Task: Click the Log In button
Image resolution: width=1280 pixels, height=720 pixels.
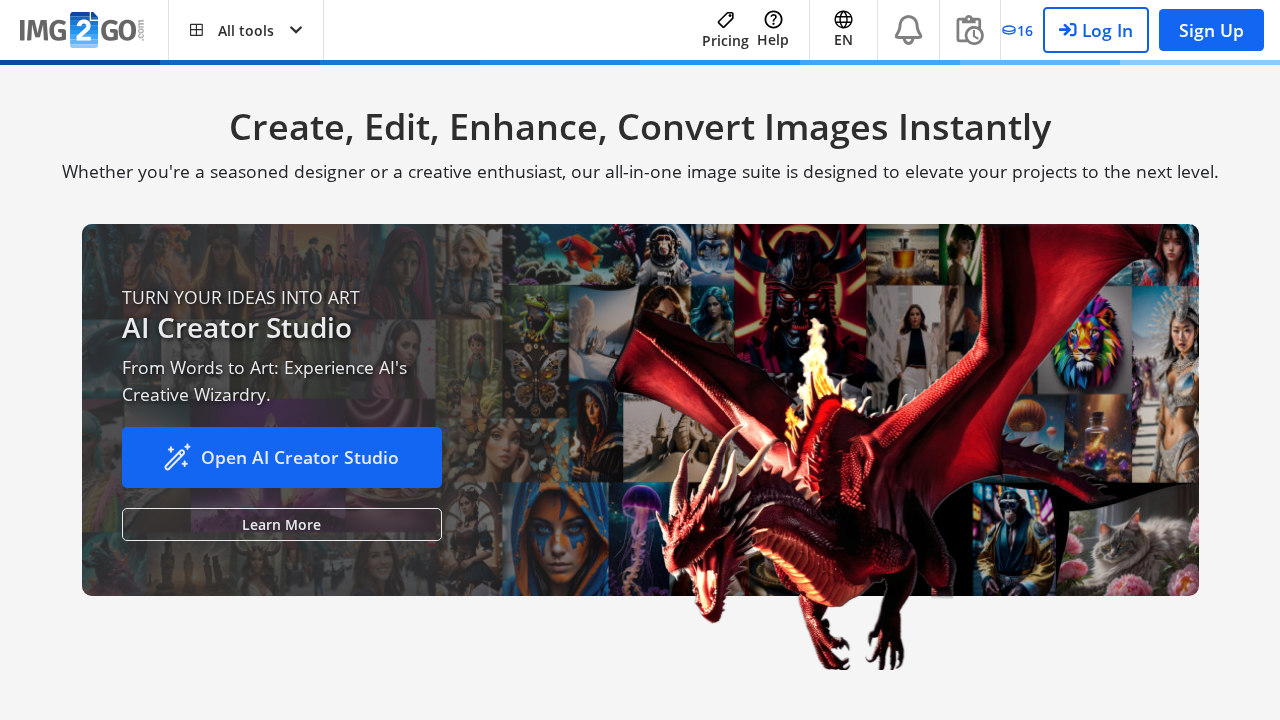Action: 1095,29
